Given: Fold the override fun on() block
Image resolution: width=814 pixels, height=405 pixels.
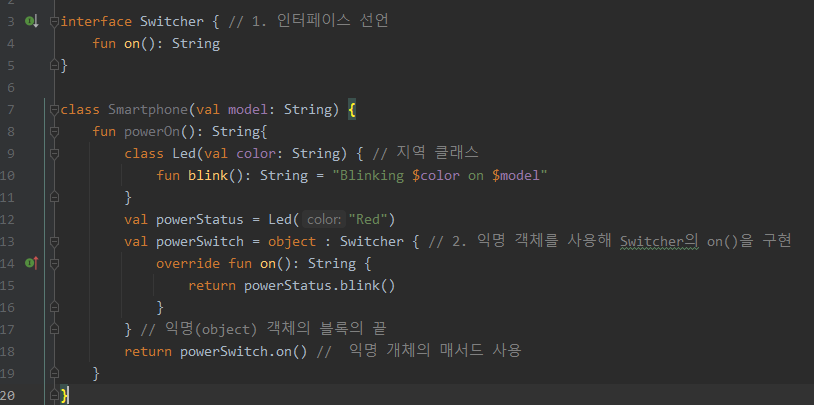Looking at the screenshot, I should [x=54, y=264].
